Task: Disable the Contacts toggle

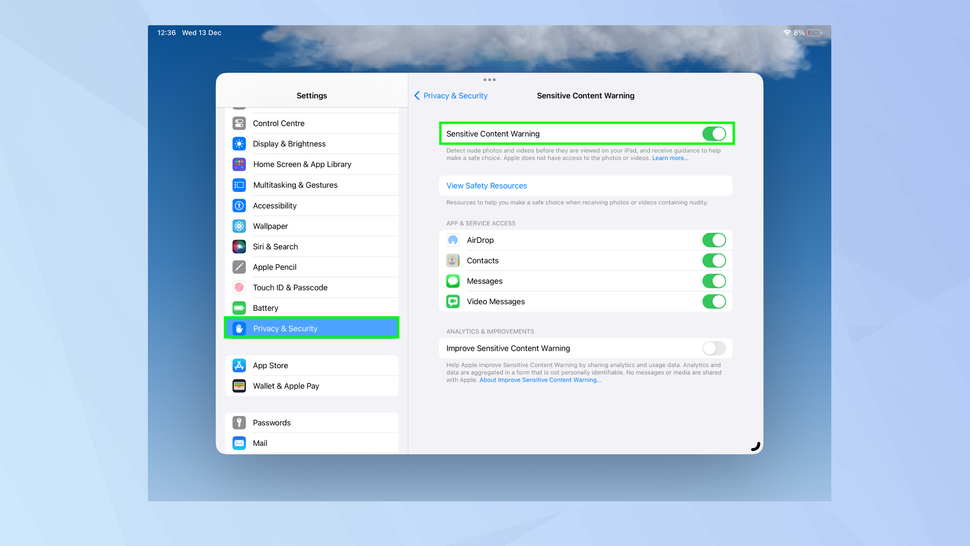Action: point(714,260)
